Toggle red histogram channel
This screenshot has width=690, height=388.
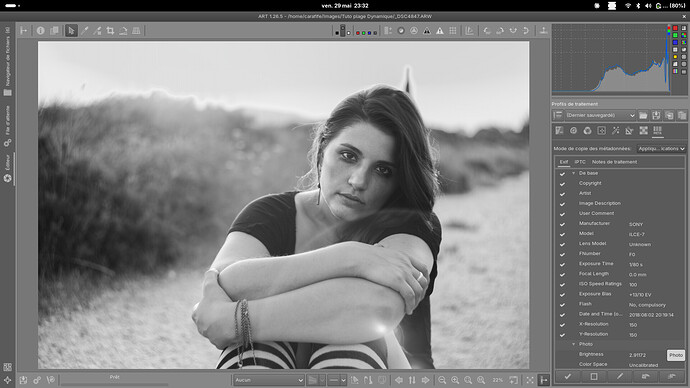(x=675, y=28)
